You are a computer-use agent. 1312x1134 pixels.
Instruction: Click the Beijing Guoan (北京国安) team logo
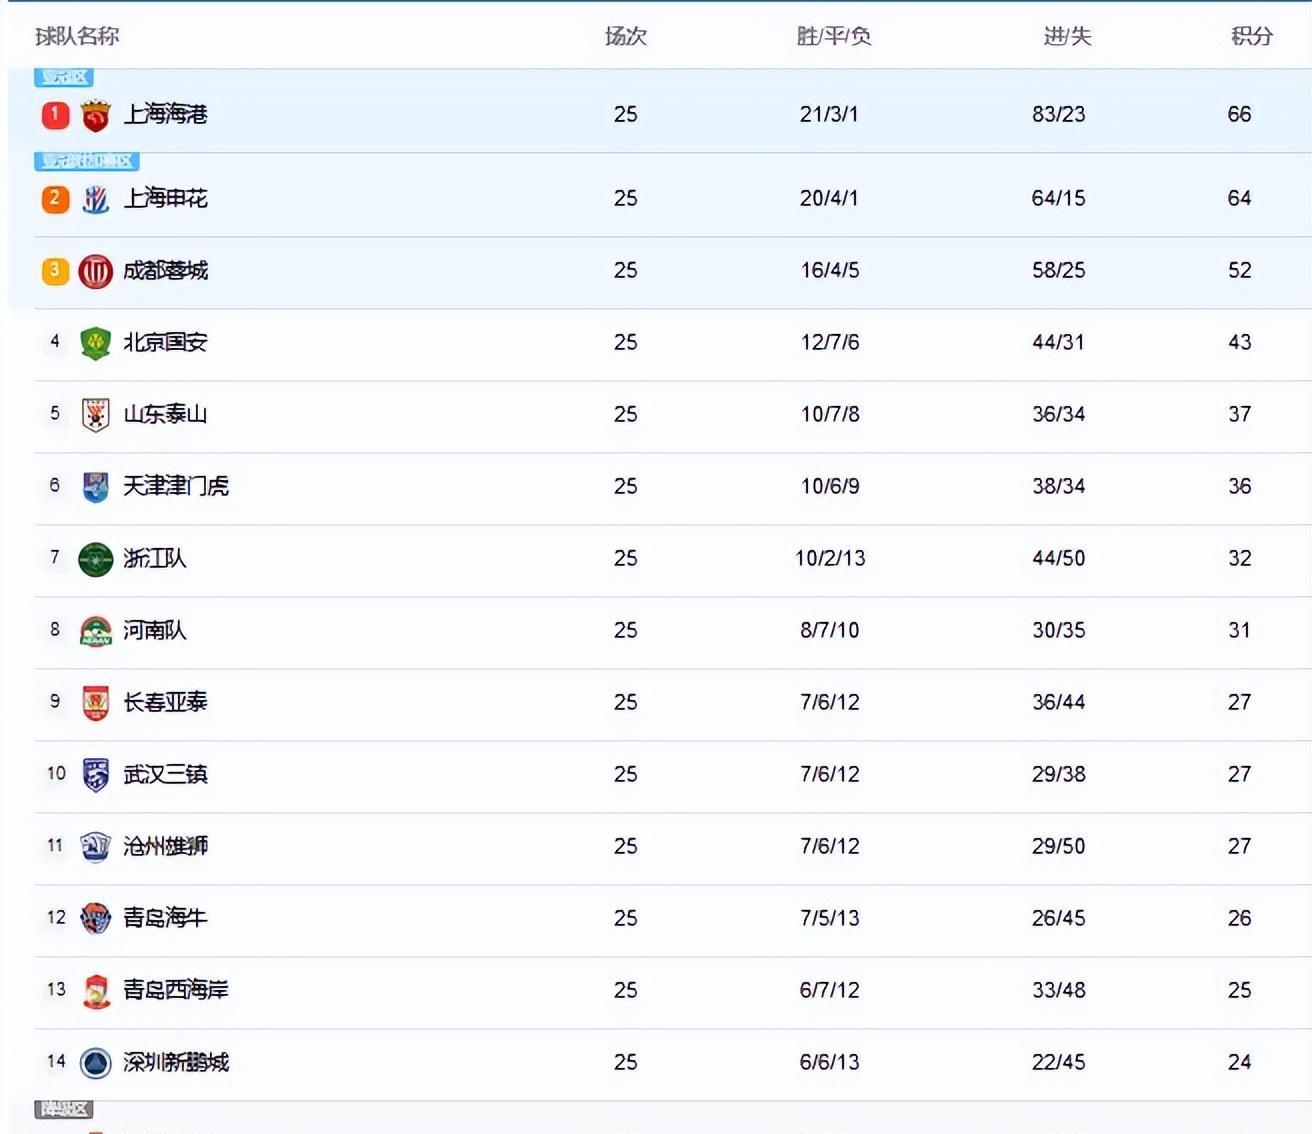point(95,343)
